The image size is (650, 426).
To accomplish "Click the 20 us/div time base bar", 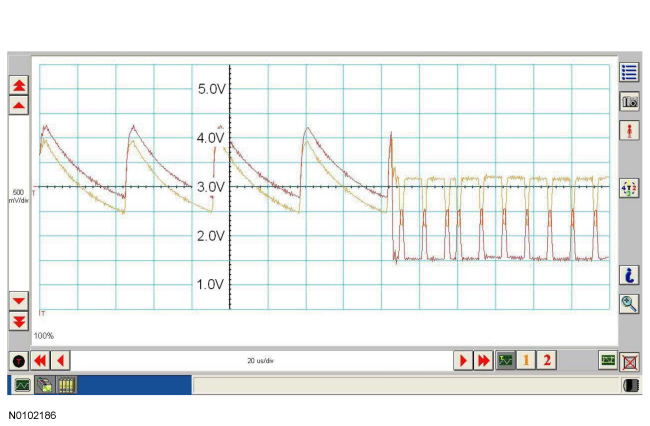I will pyautogui.click(x=262, y=360).
